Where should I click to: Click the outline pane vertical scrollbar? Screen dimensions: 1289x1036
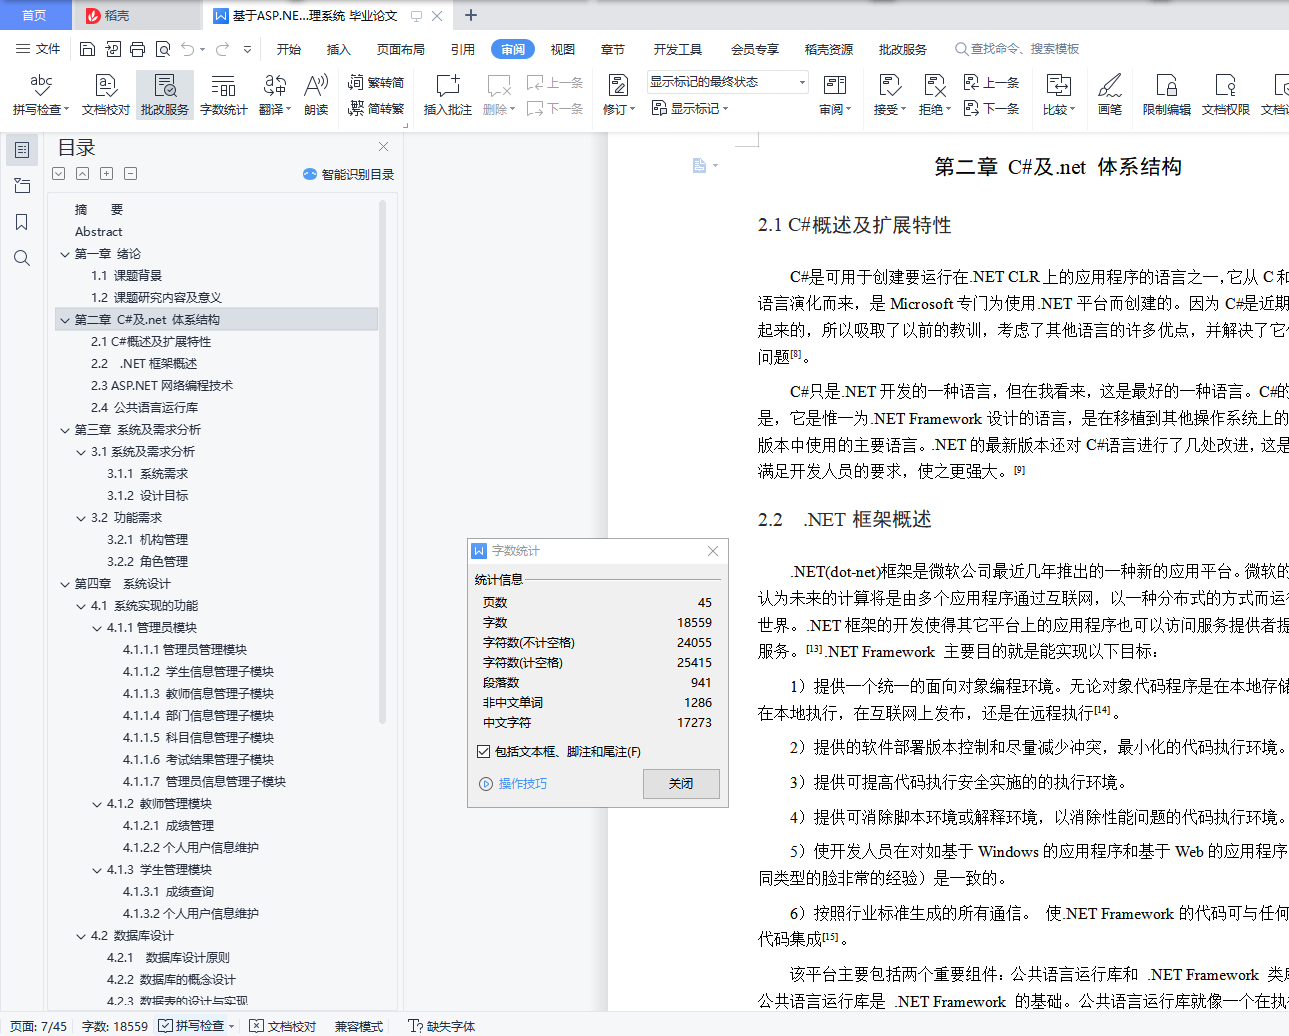[382, 460]
